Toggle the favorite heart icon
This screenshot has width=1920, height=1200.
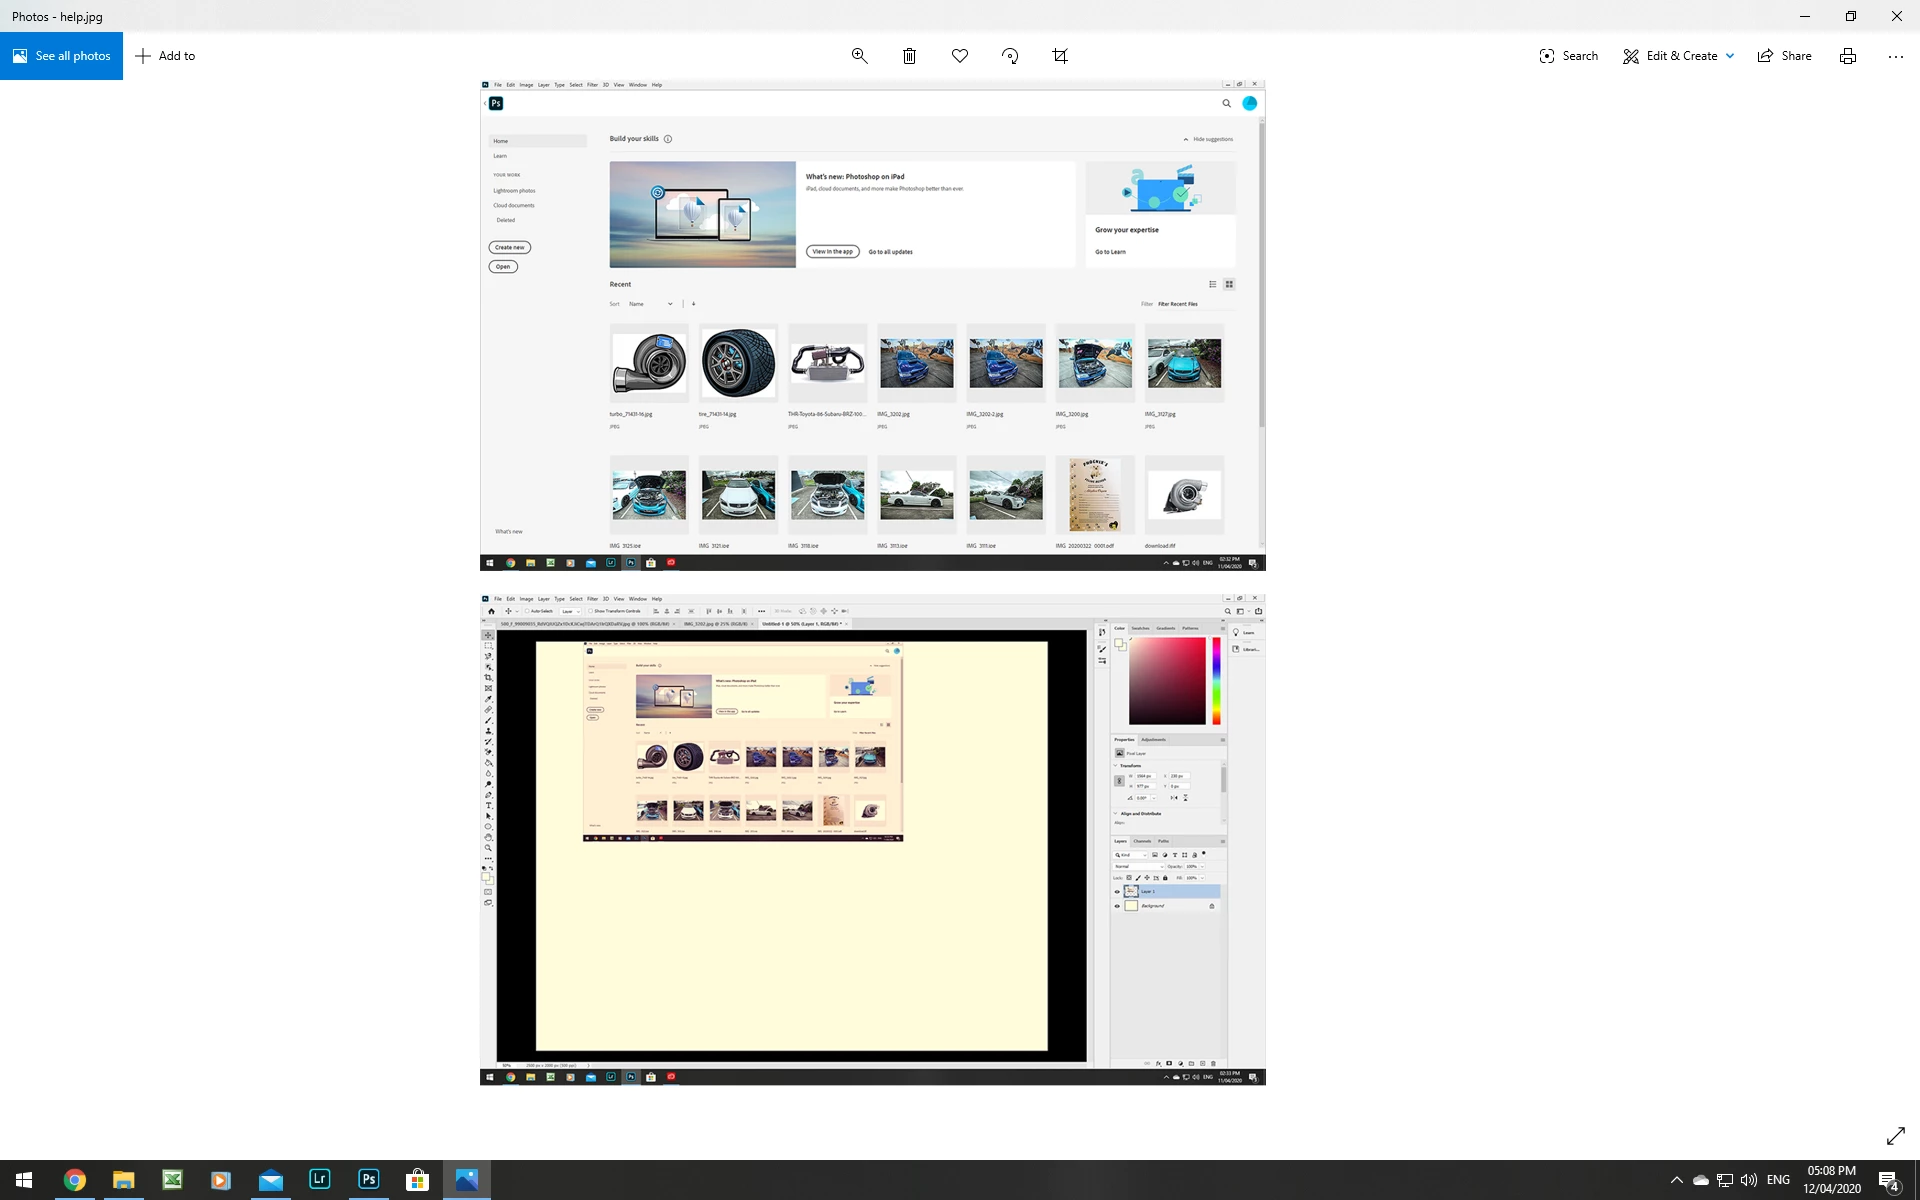[x=960, y=56]
